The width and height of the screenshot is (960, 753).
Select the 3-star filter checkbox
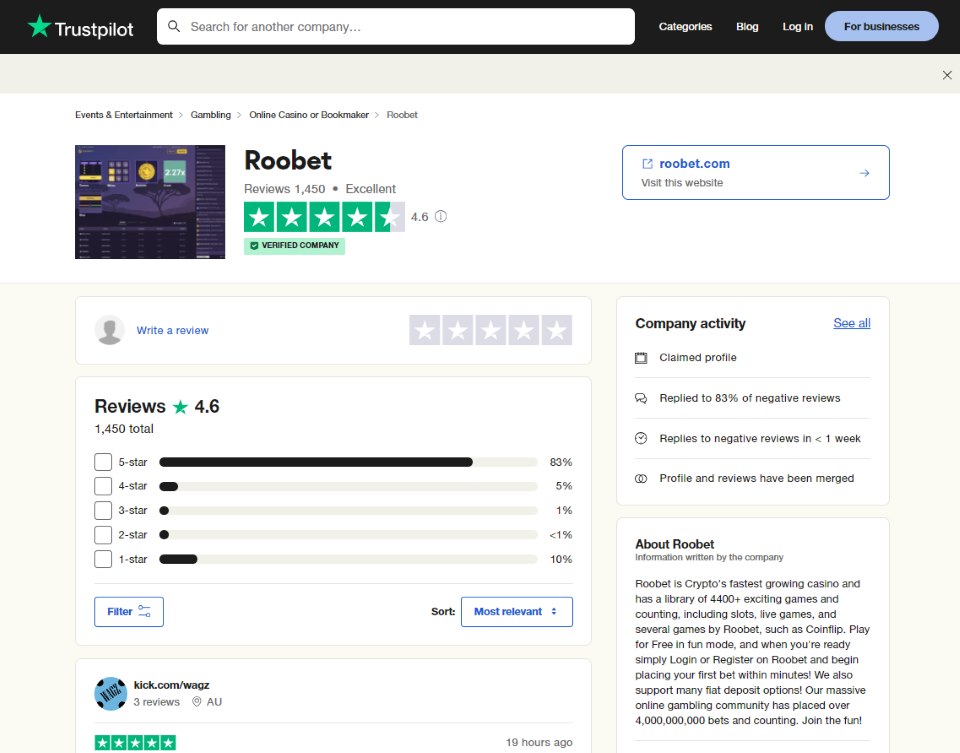pyautogui.click(x=101, y=510)
